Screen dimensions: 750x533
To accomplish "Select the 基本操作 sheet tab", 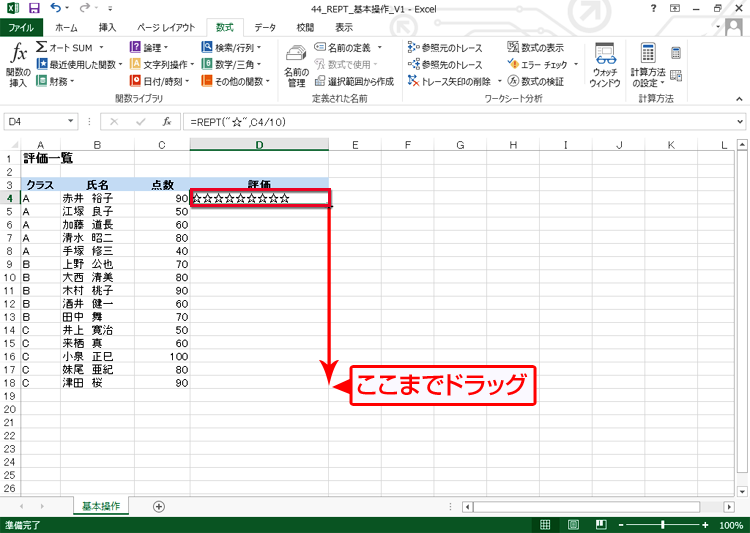I will pos(101,506).
